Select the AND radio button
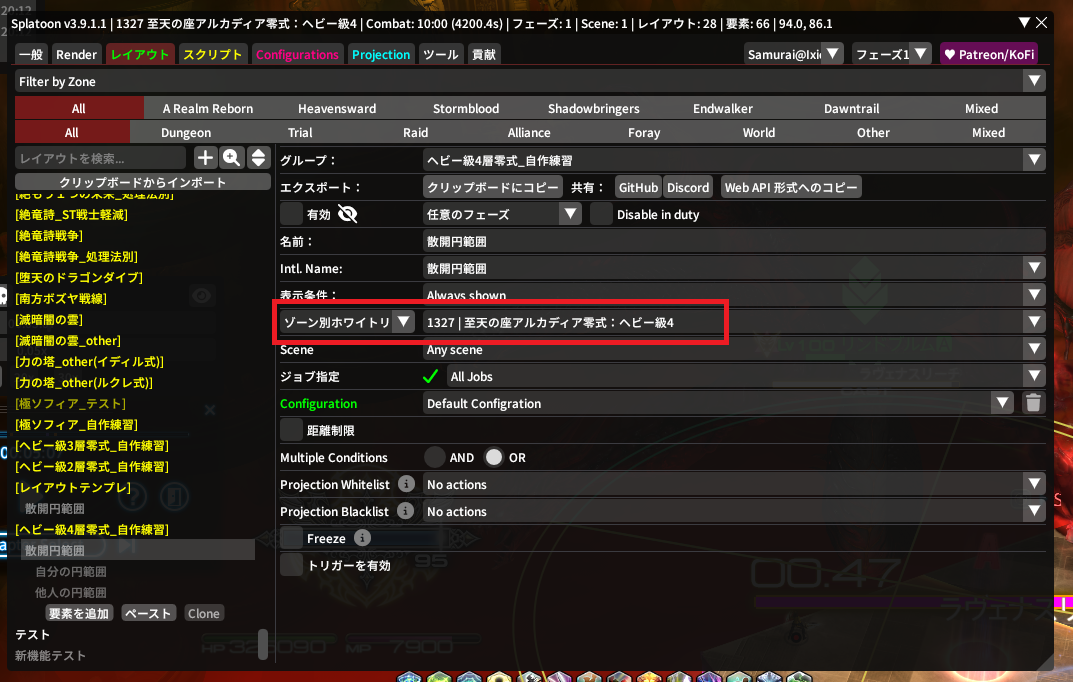Image resolution: width=1073 pixels, height=682 pixels. point(435,457)
